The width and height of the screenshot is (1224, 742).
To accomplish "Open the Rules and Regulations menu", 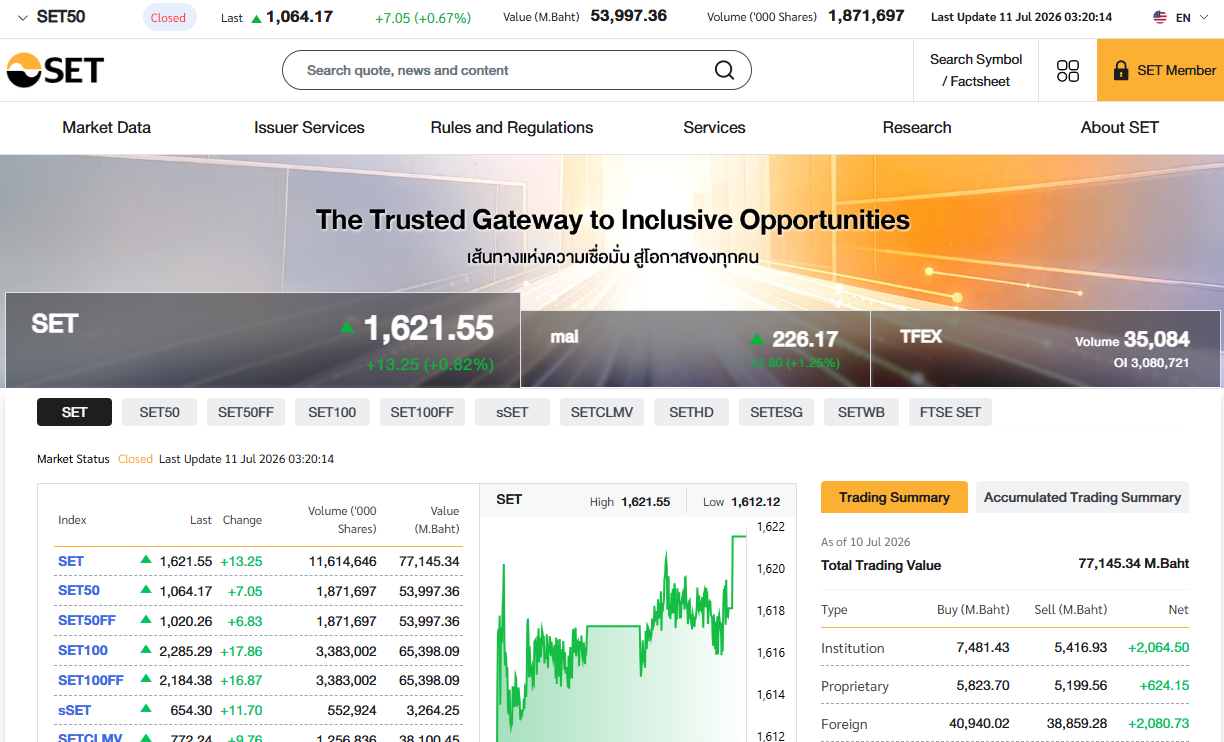I will pos(512,127).
